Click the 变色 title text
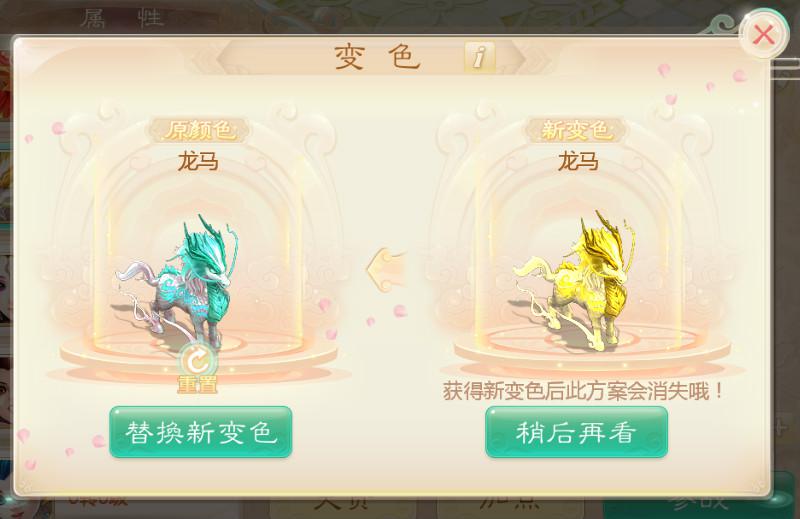 378,57
